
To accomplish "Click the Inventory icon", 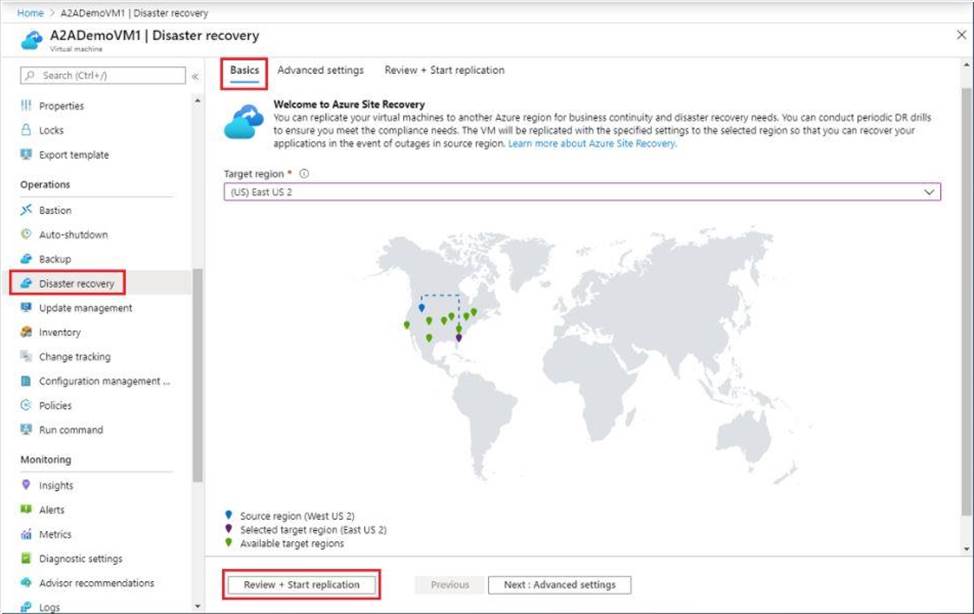I will pyautogui.click(x=27, y=332).
